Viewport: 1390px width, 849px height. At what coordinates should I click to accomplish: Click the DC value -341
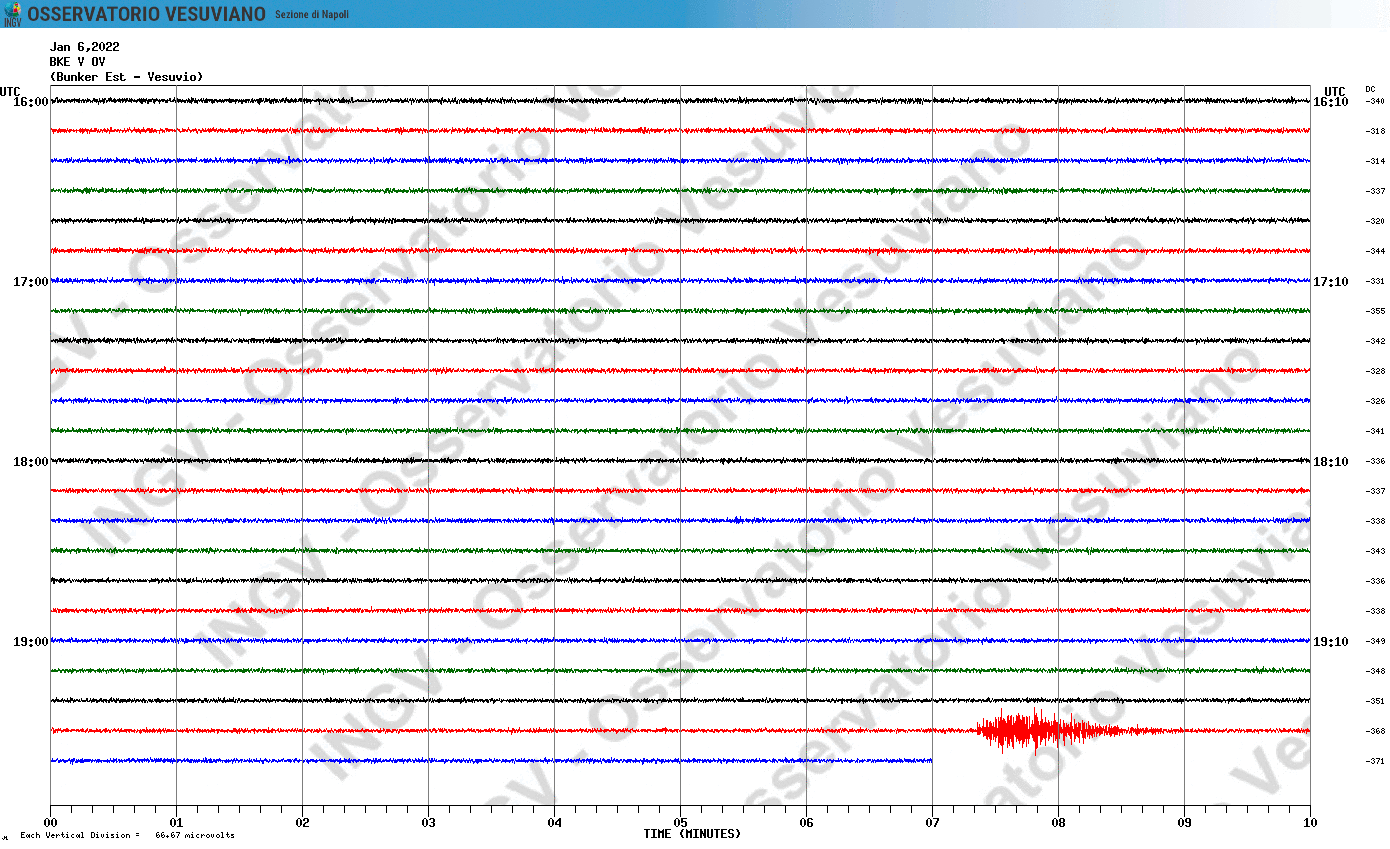(x=1376, y=431)
